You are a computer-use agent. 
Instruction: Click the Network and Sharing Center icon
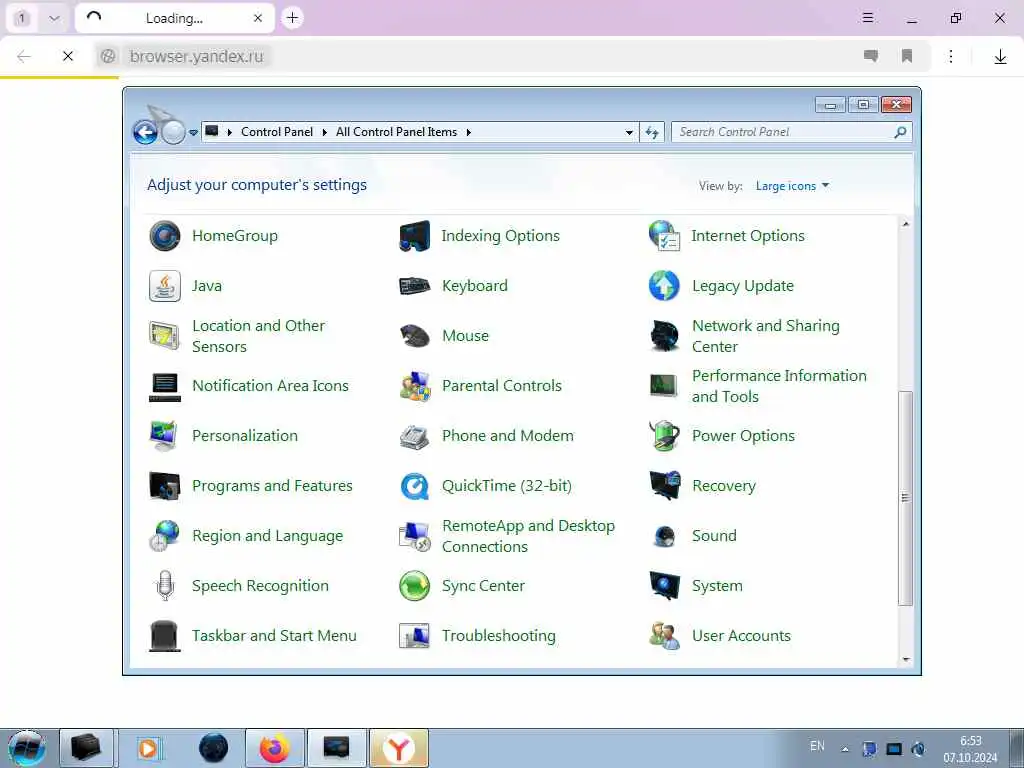[x=665, y=336]
